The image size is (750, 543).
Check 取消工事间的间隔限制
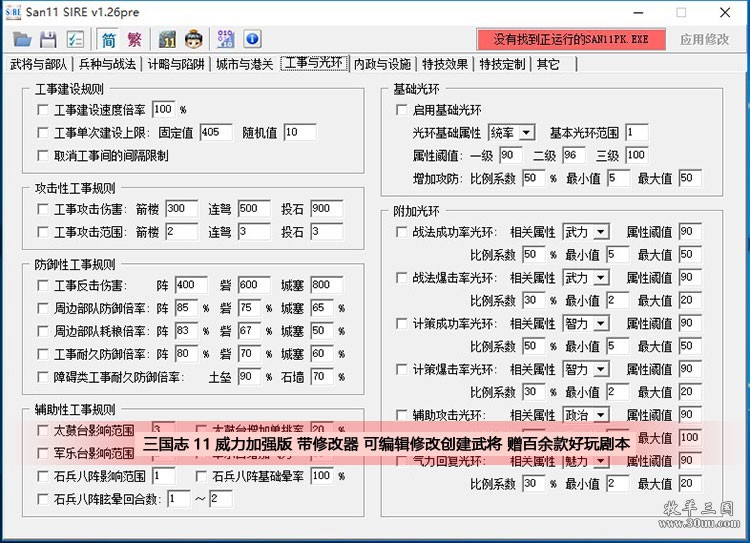tap(43, 155)
